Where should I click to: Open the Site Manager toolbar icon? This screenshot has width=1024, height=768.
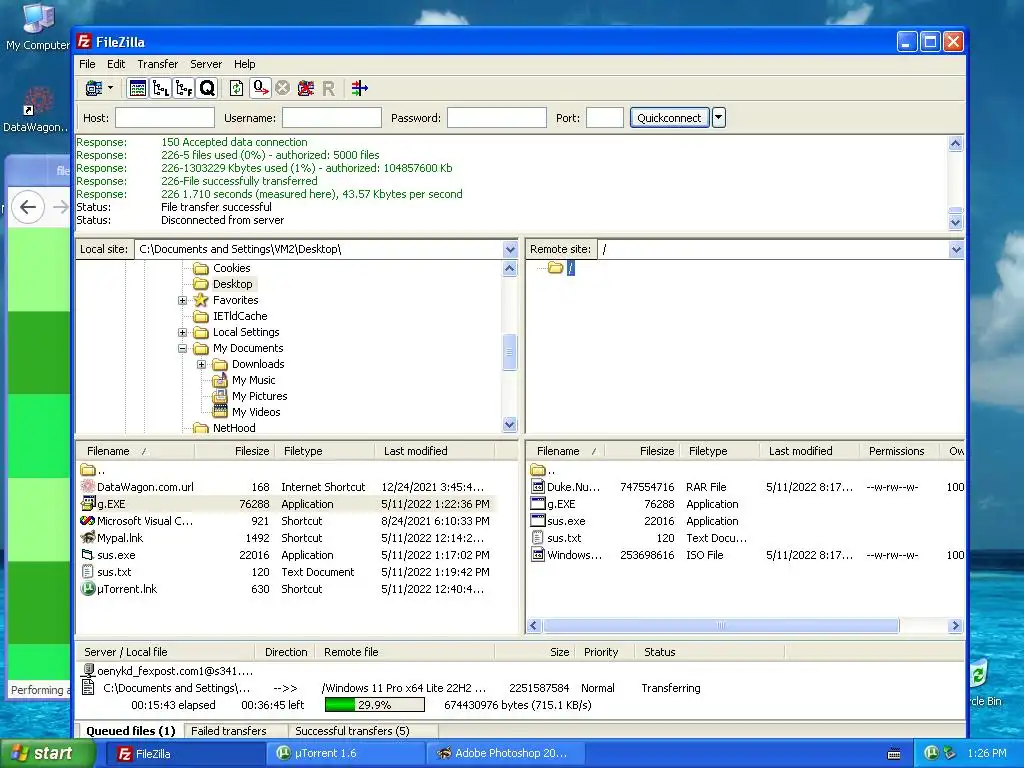(94, 88)
